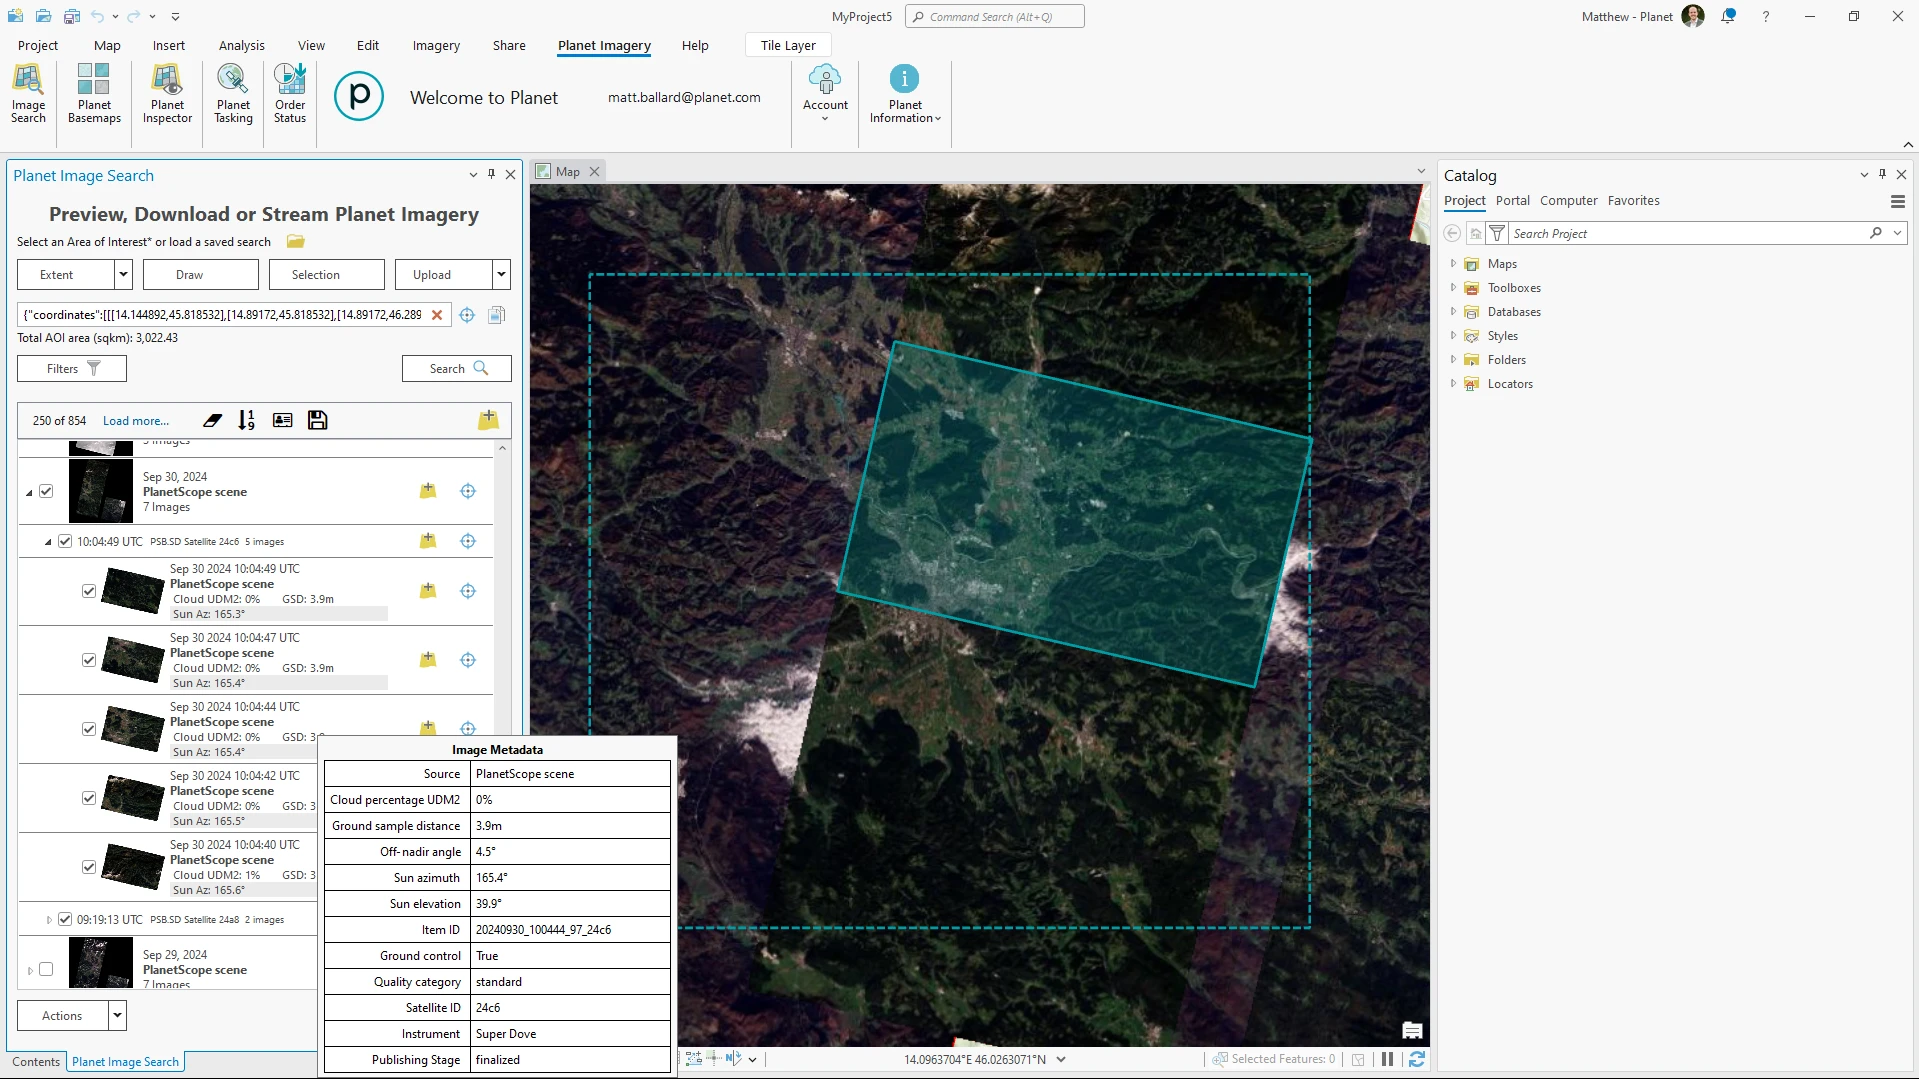Click the Search Project input field

(x=1689, y=233)
